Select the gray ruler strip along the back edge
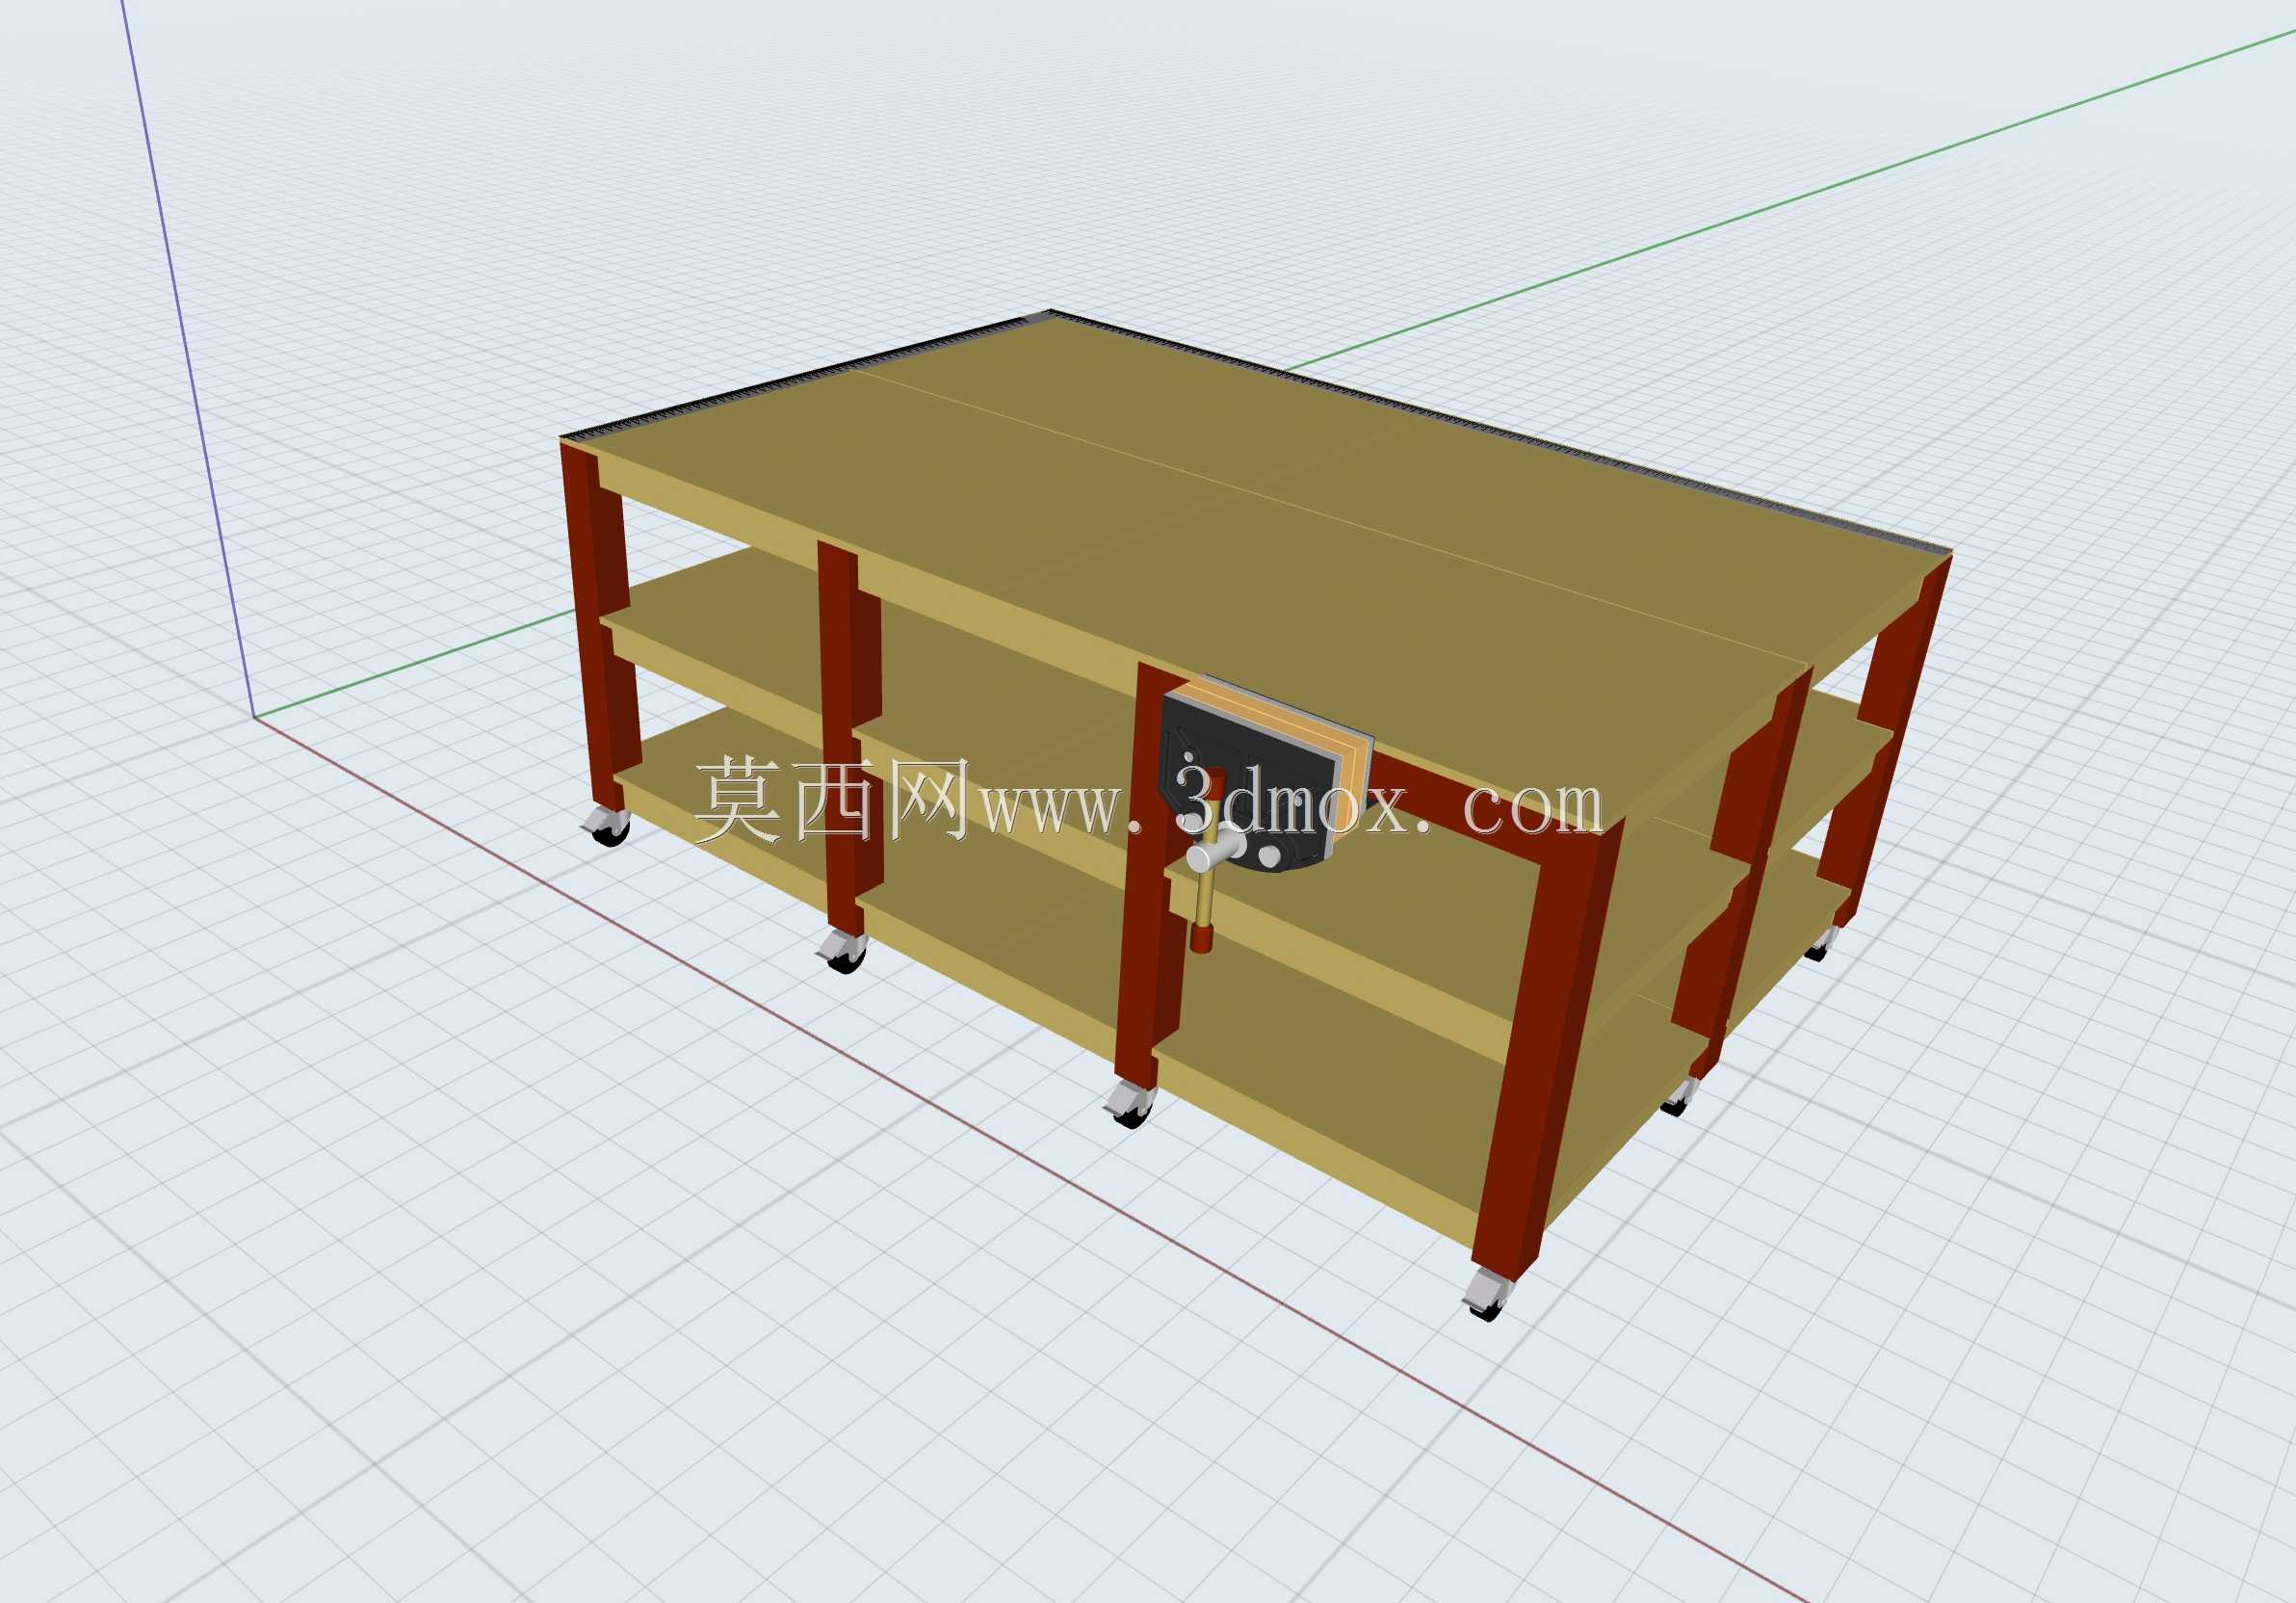 1500,432
